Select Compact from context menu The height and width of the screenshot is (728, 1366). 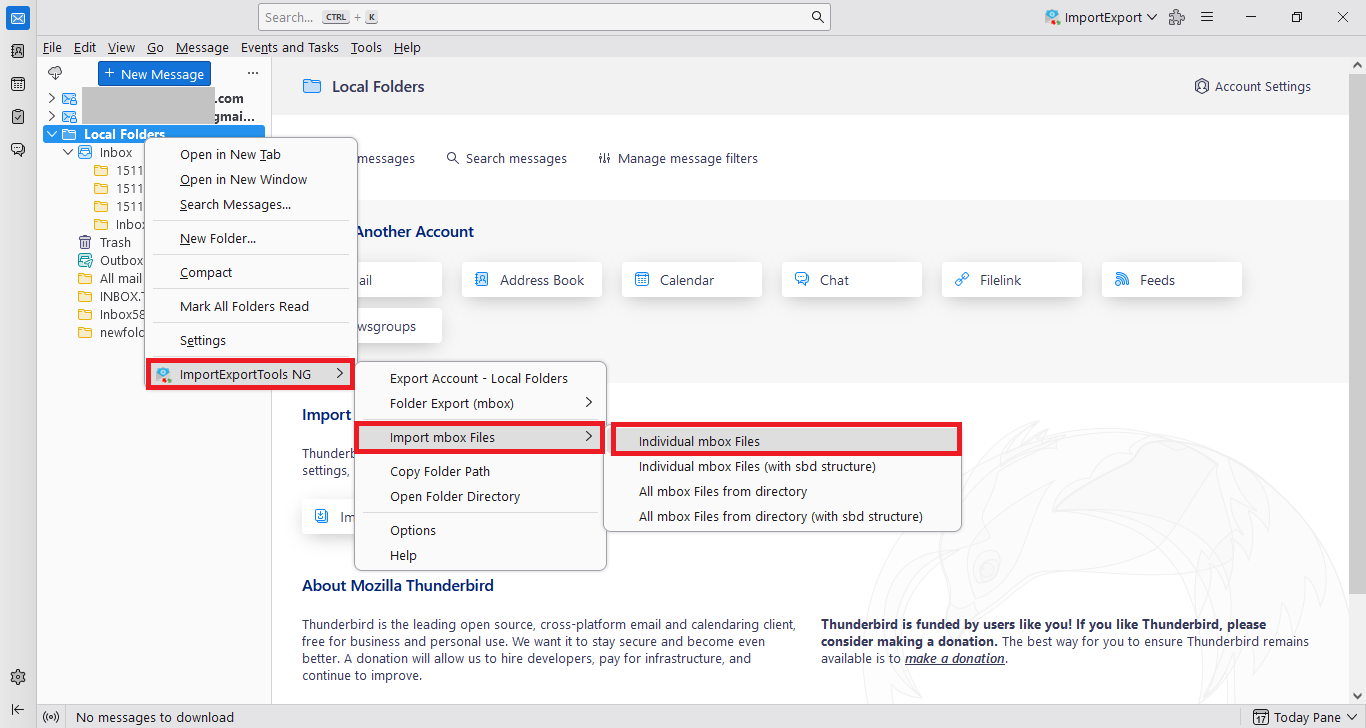(x=251, y=272)
